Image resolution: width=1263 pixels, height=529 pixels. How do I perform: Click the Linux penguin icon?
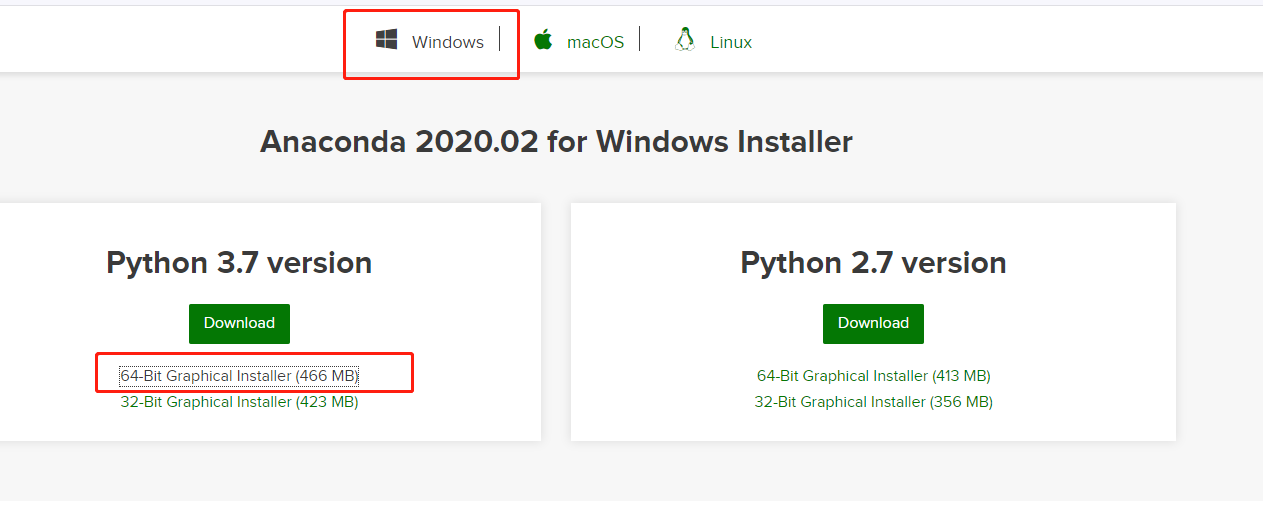coord(685,40)
